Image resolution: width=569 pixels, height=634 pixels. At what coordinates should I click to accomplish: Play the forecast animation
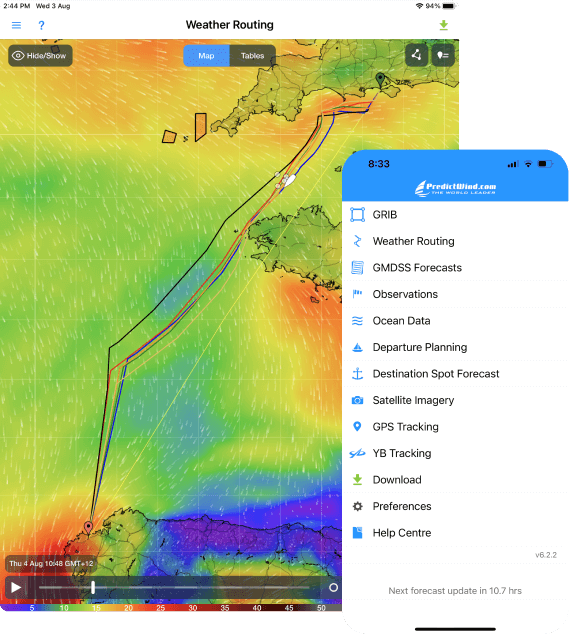[x=16, y=587]
